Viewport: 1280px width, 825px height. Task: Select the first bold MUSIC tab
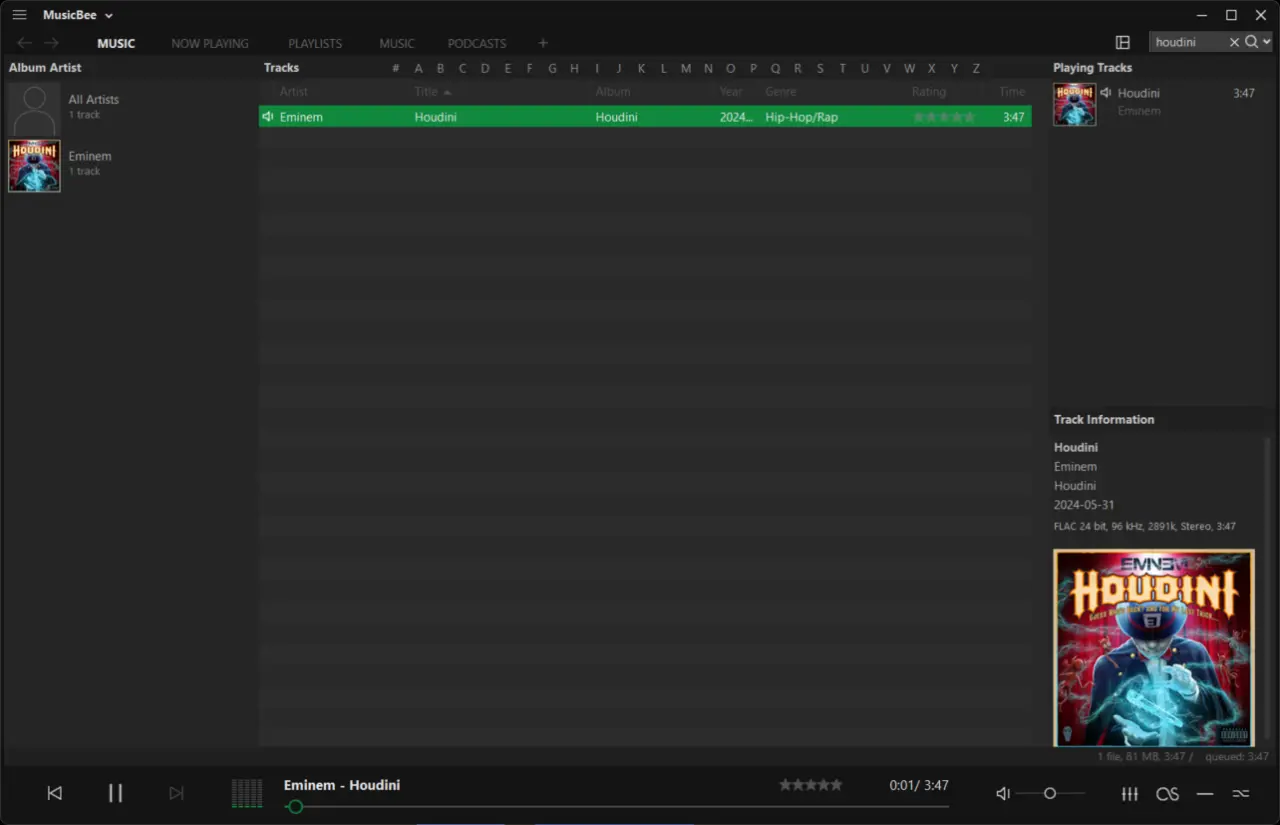(x=116, y=44)
